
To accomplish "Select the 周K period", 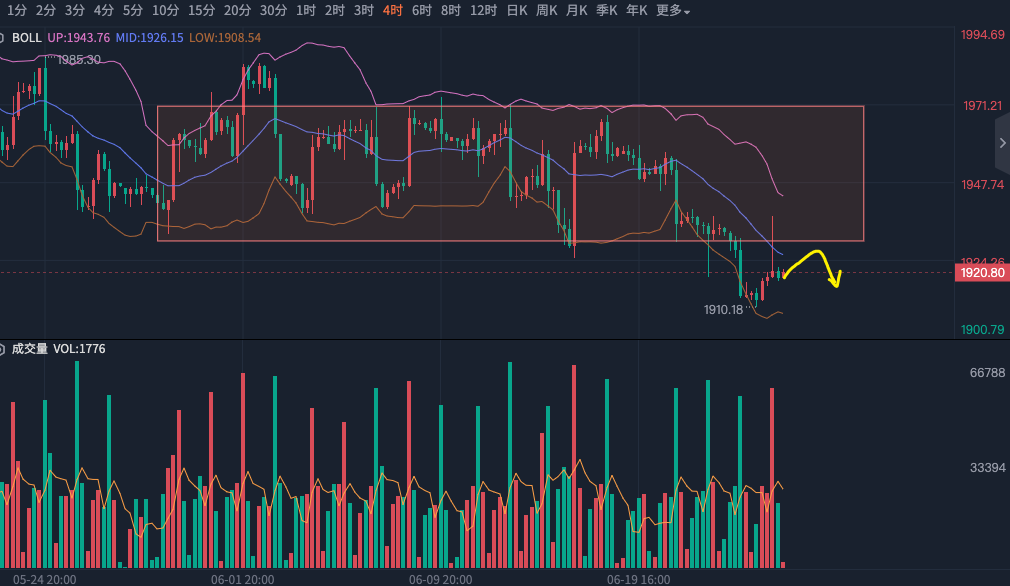I will click(x=546, y=11).
